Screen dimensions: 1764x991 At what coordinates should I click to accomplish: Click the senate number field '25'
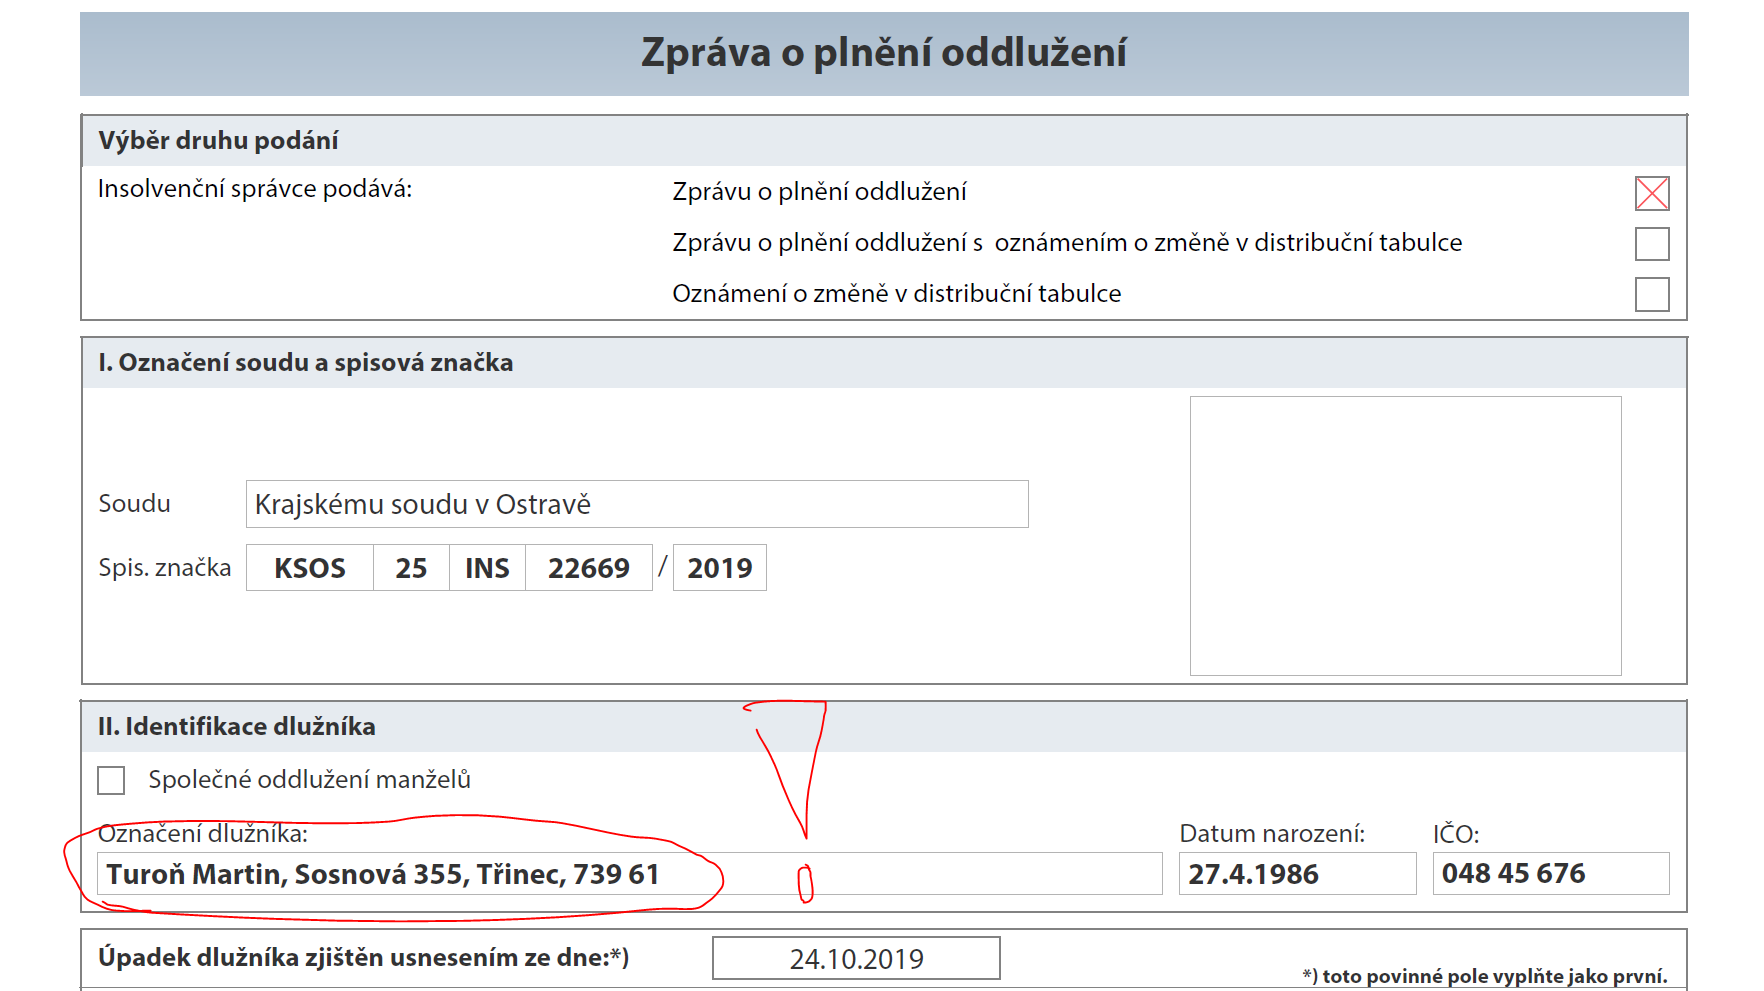[411, 568]
